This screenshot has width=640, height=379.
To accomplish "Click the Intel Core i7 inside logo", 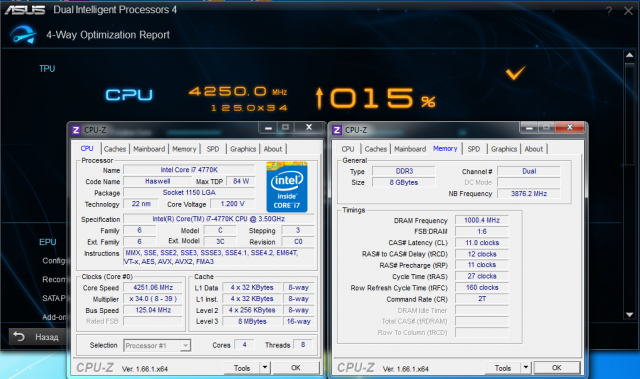I will click(x=287, y=187).
